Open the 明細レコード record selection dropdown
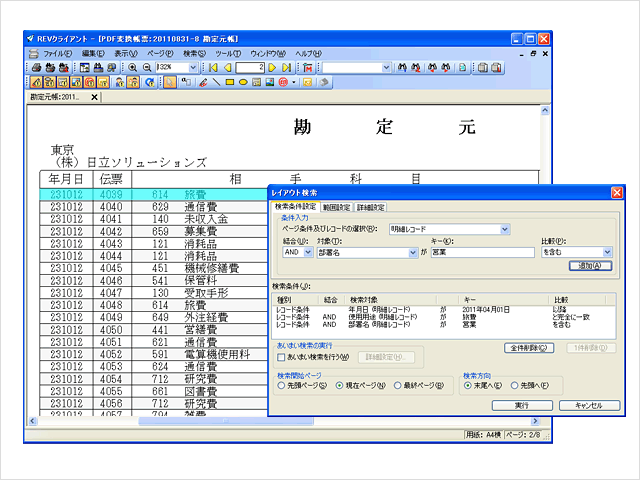640x480 pixels. [x=504, y=229]
